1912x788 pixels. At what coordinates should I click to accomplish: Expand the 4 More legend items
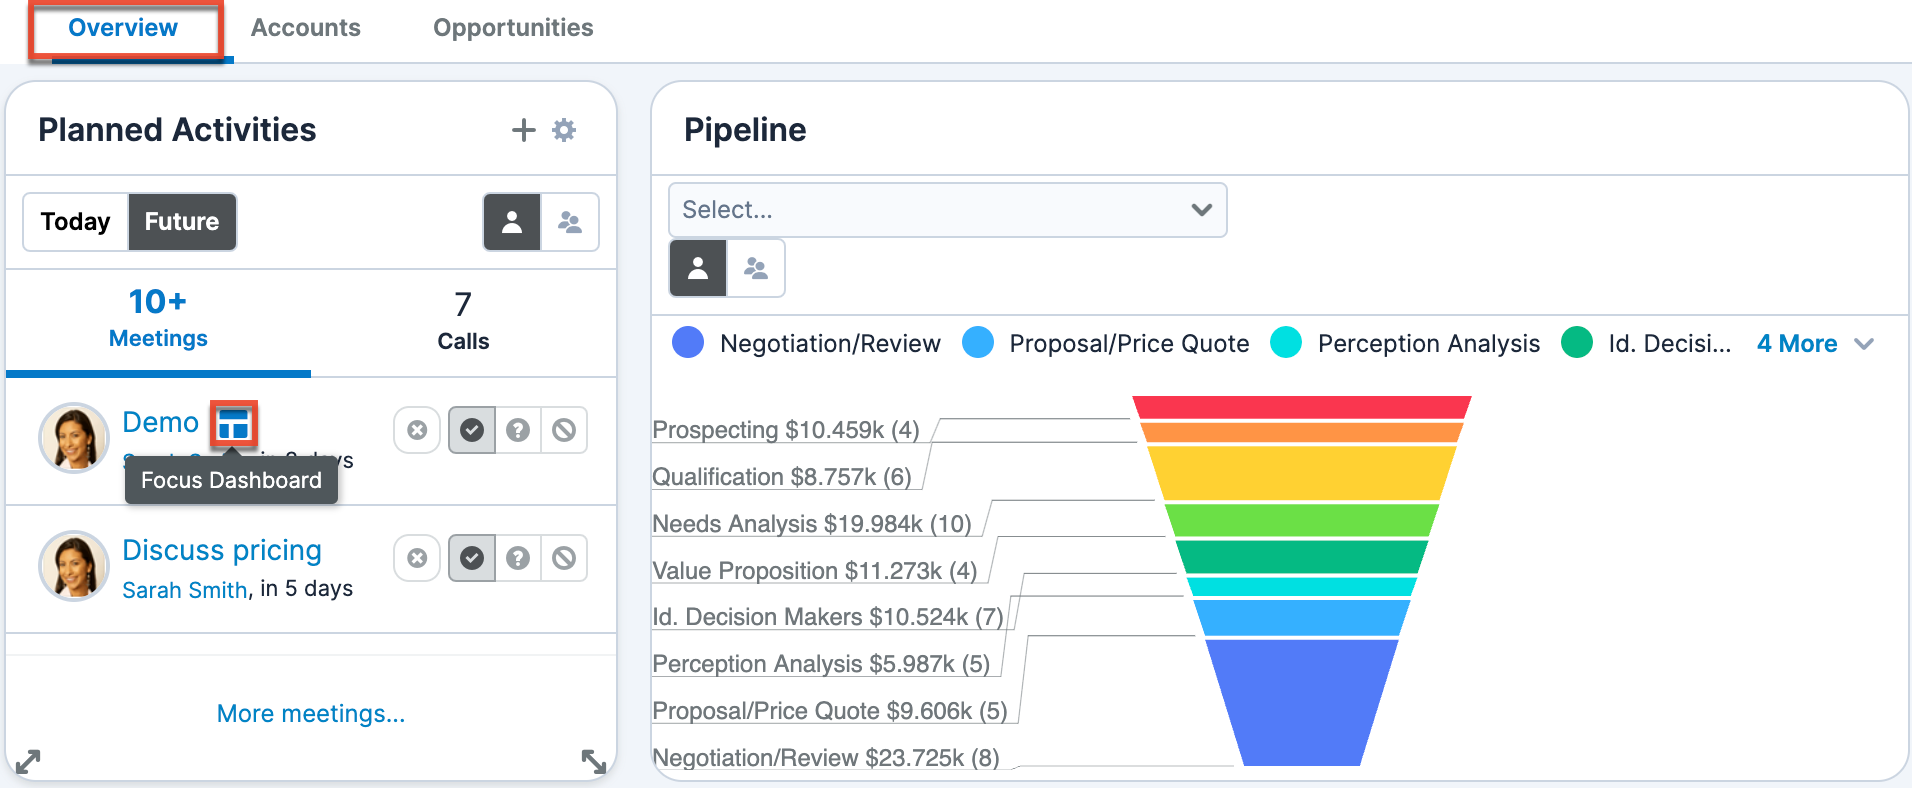1814,344
